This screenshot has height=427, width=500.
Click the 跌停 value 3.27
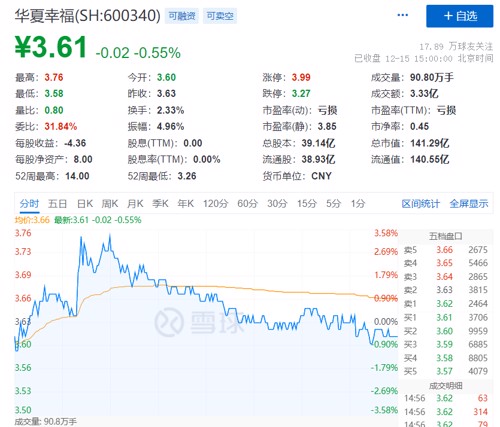click(x=301, y=94)
